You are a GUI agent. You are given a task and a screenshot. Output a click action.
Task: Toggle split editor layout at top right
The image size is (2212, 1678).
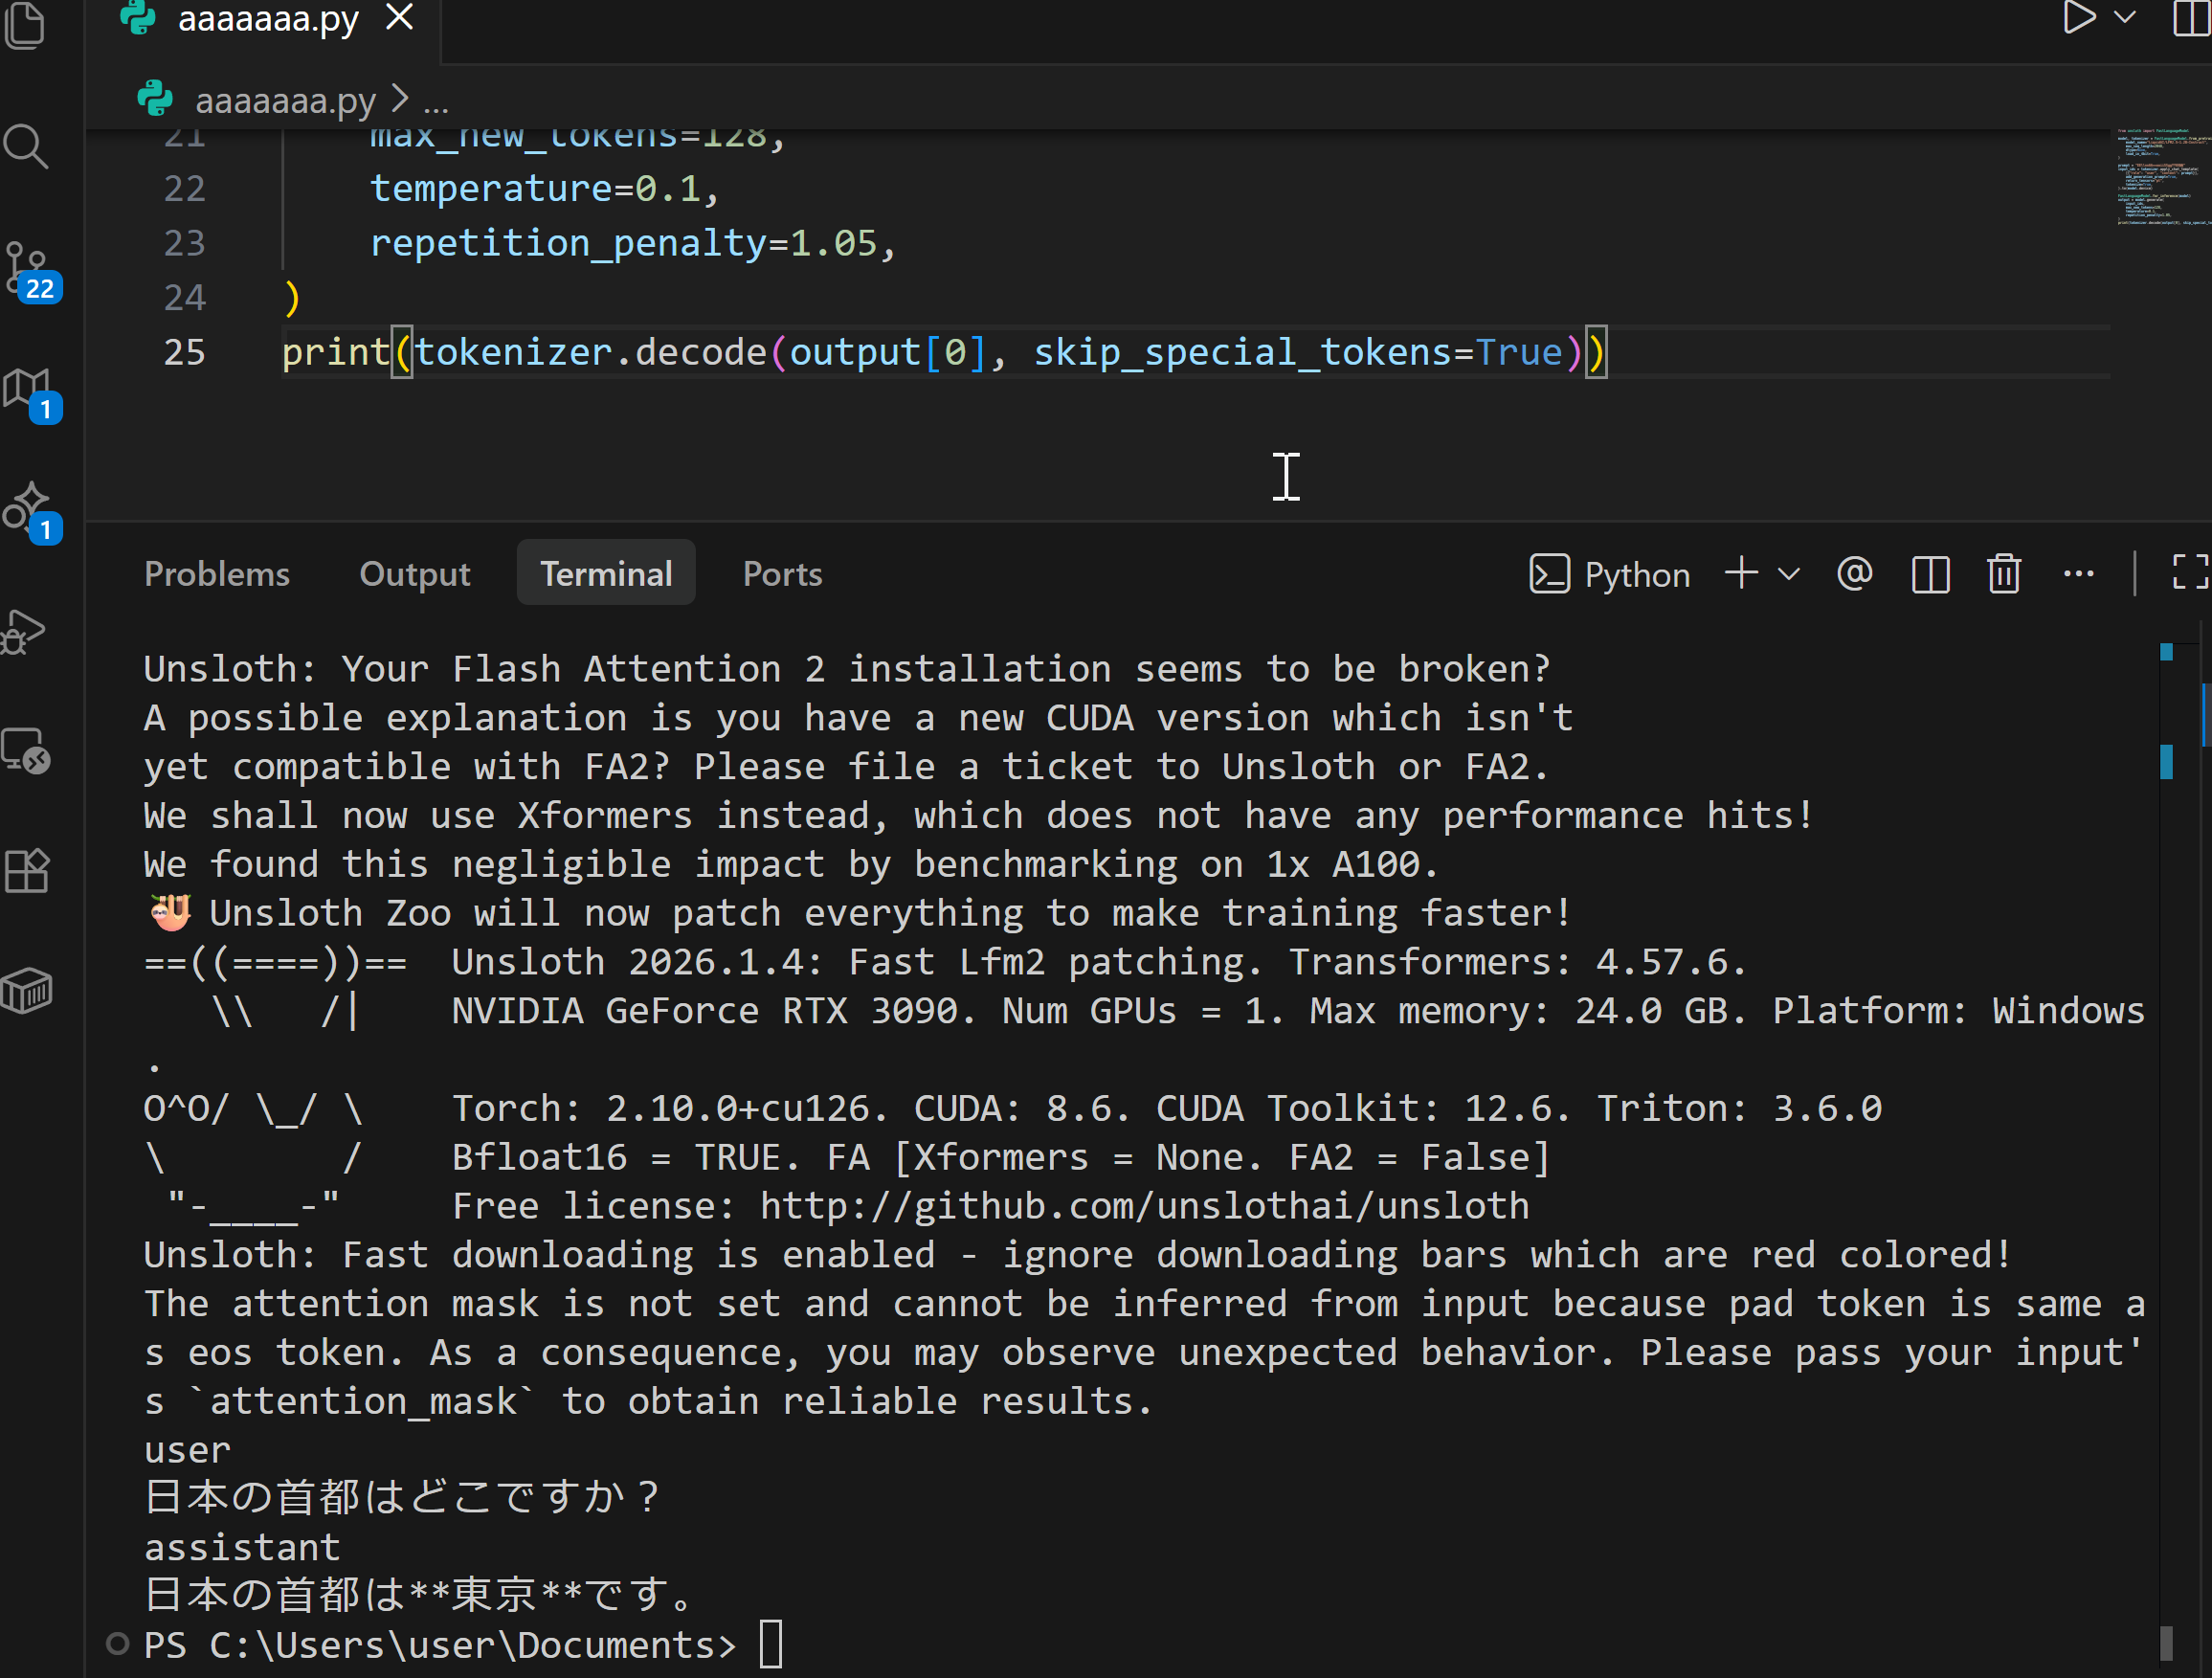point(2190,18)
